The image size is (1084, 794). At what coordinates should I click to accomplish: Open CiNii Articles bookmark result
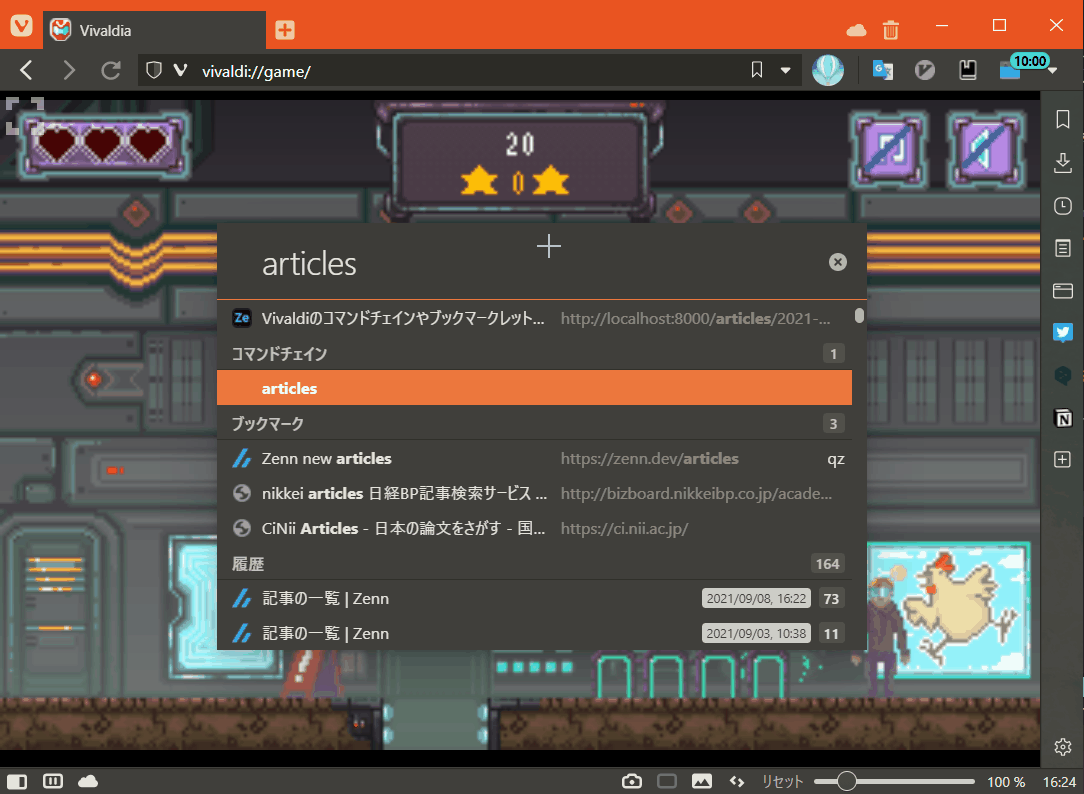click(534, 529)
